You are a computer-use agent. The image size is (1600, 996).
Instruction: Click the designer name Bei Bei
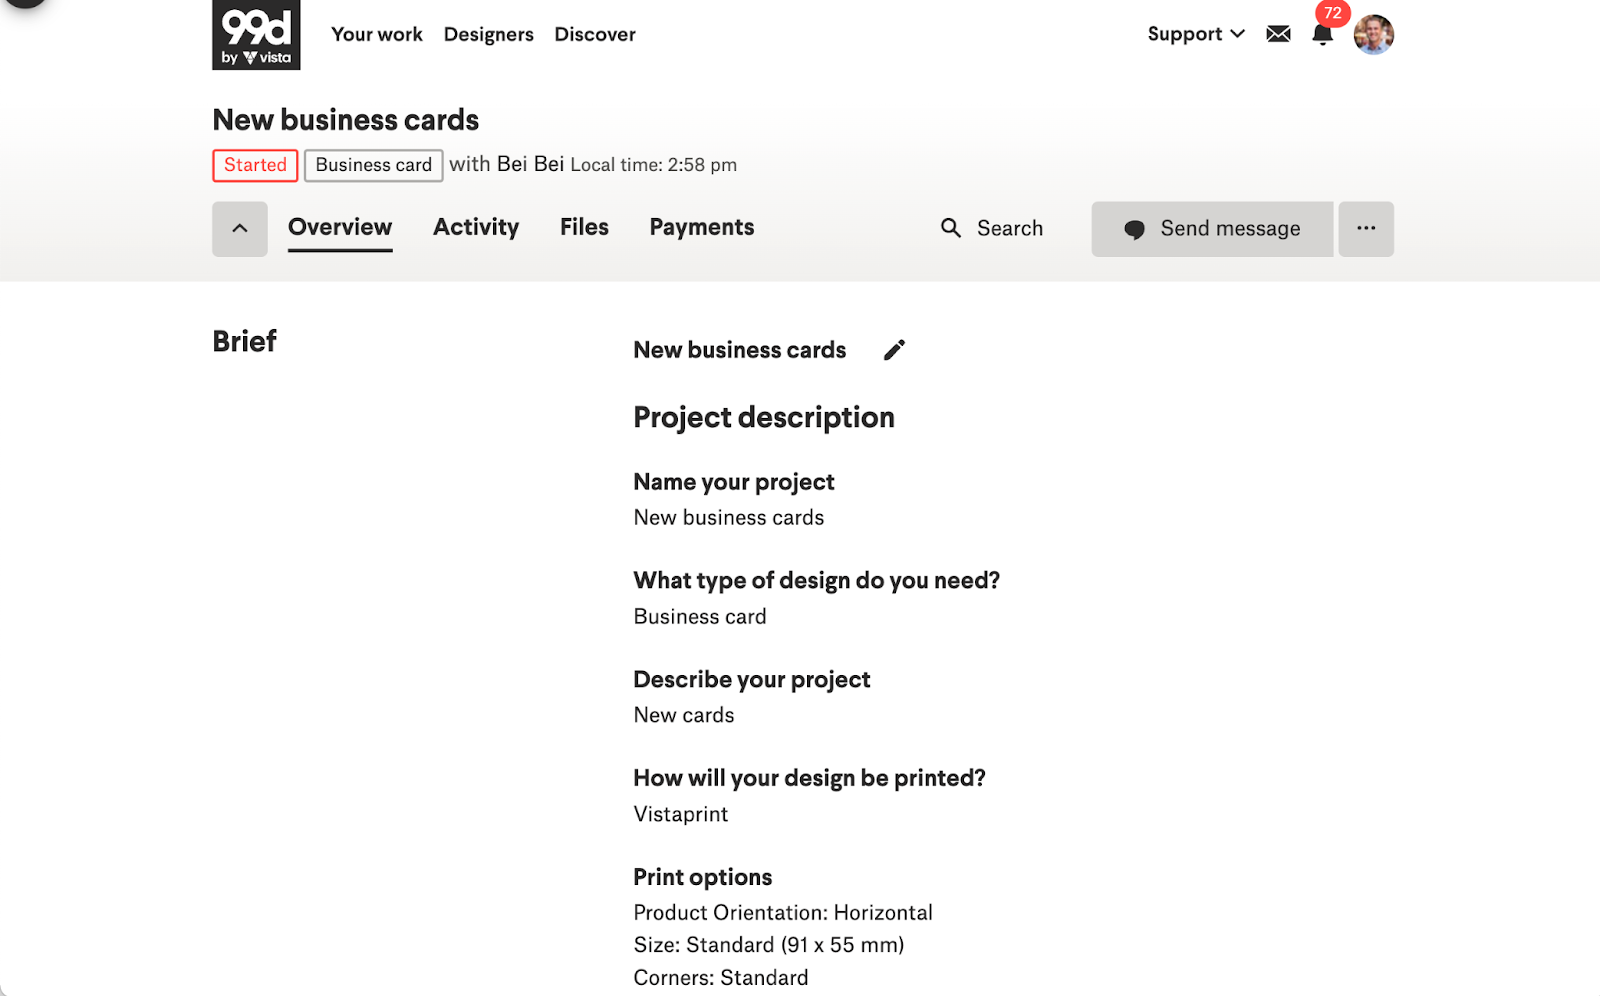coord(530,164)
